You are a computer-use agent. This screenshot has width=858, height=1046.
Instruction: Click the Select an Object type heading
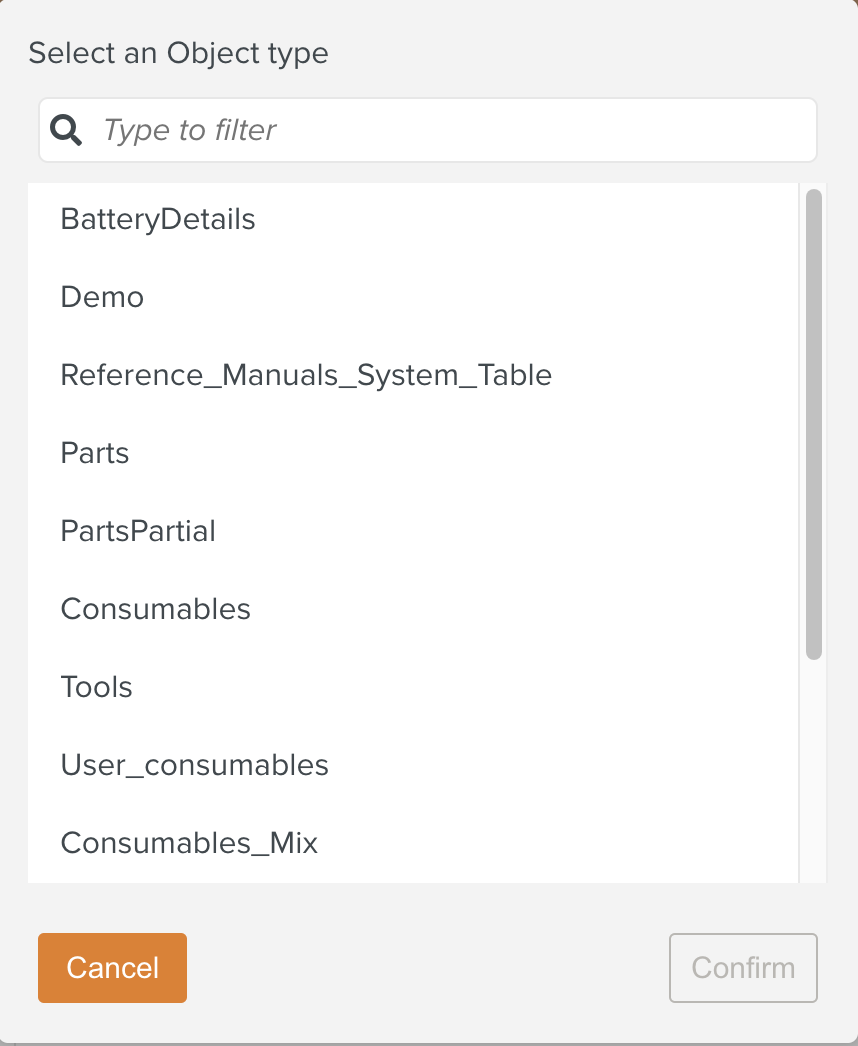[x=178, y=53]
